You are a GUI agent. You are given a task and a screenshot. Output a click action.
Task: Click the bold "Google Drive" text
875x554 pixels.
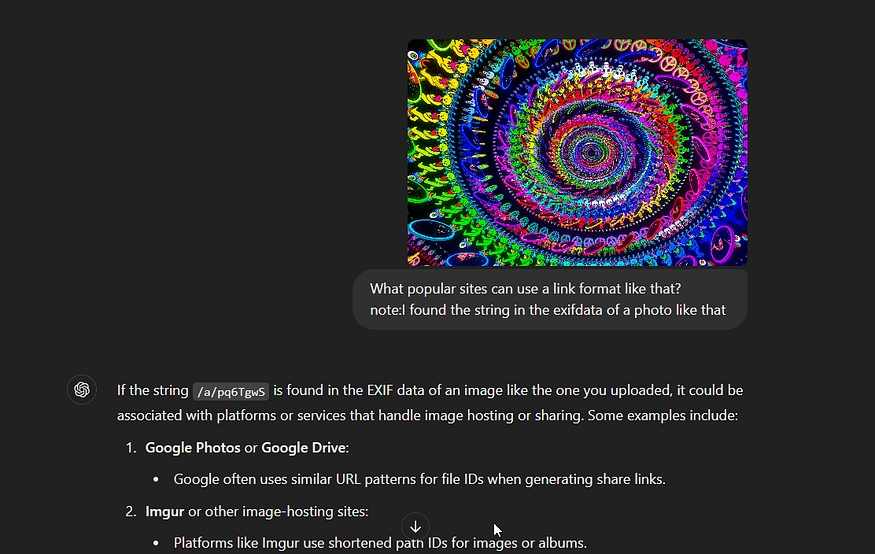pos(303,448)
